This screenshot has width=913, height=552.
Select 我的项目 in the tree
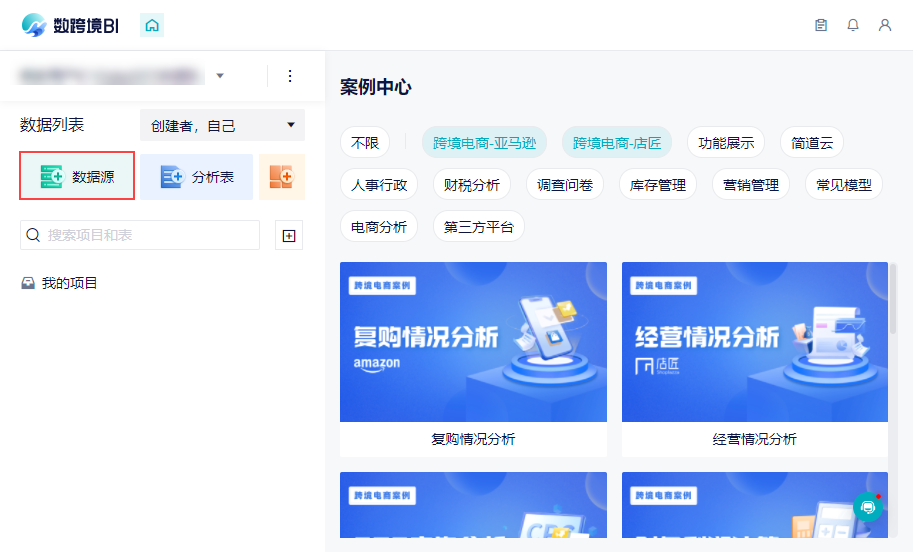click(x=59, y=284)
